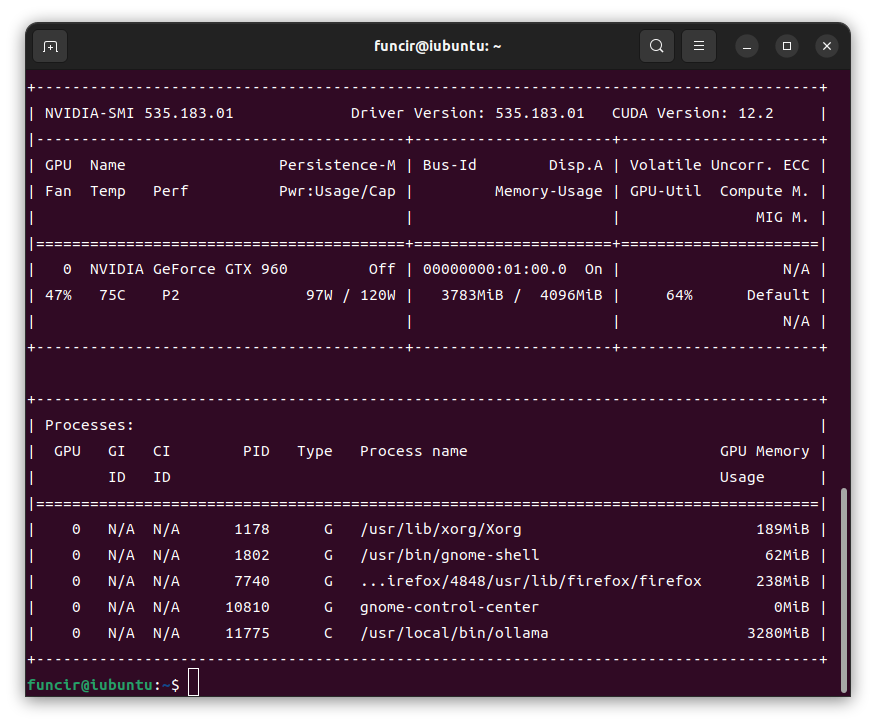Maximize the terminal window
Screen dimensions: 876x725
coord(787,46)
